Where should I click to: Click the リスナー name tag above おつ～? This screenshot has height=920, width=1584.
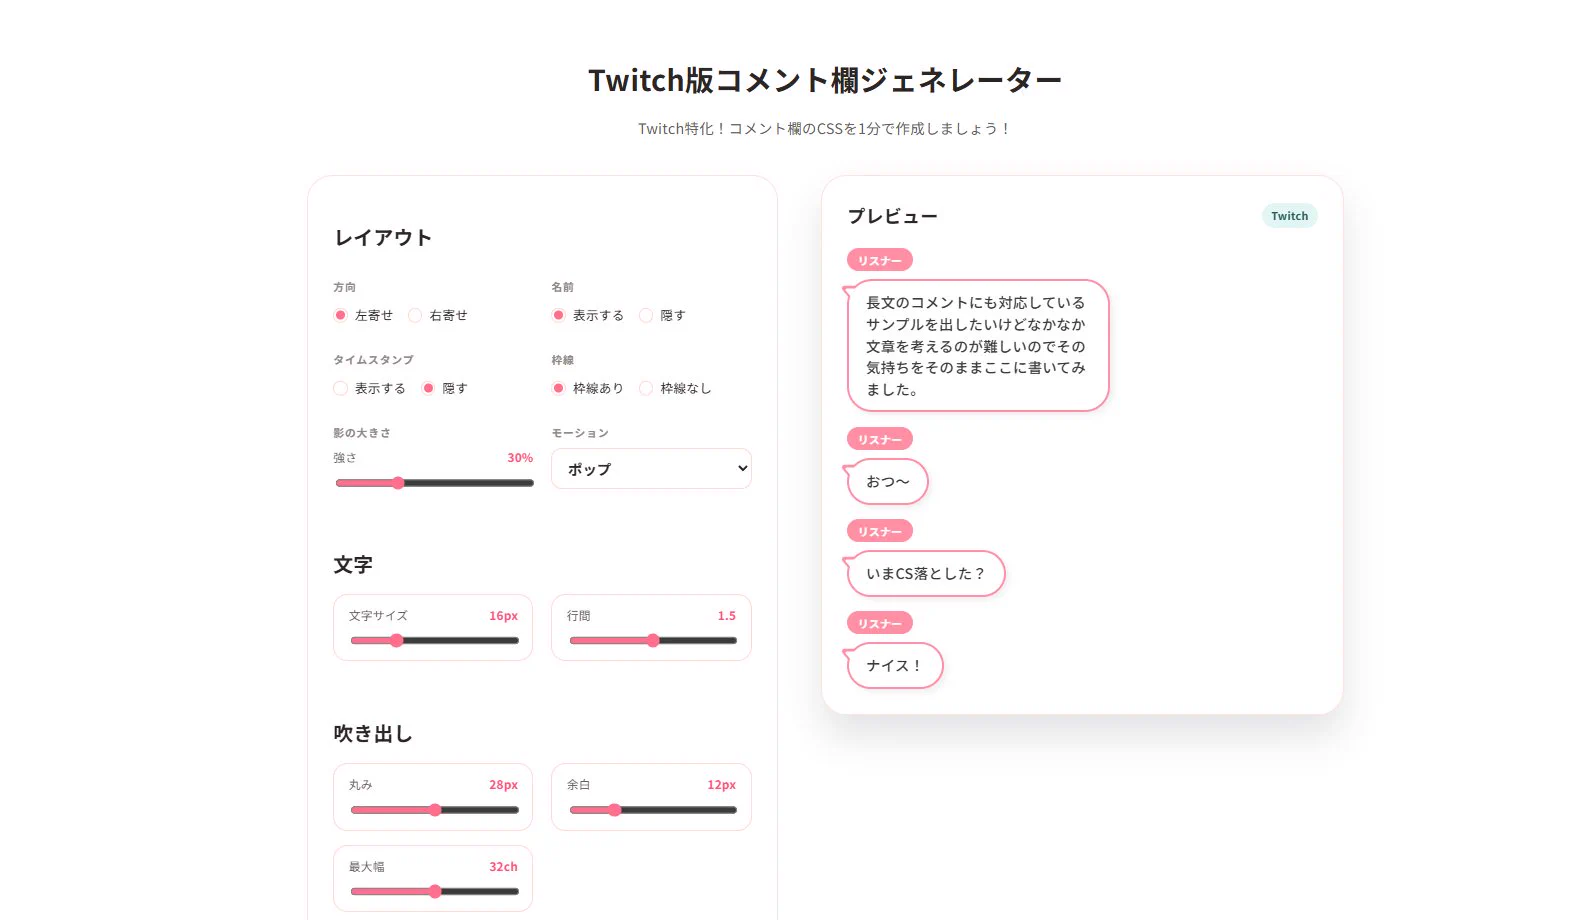(x=880, y=439)
